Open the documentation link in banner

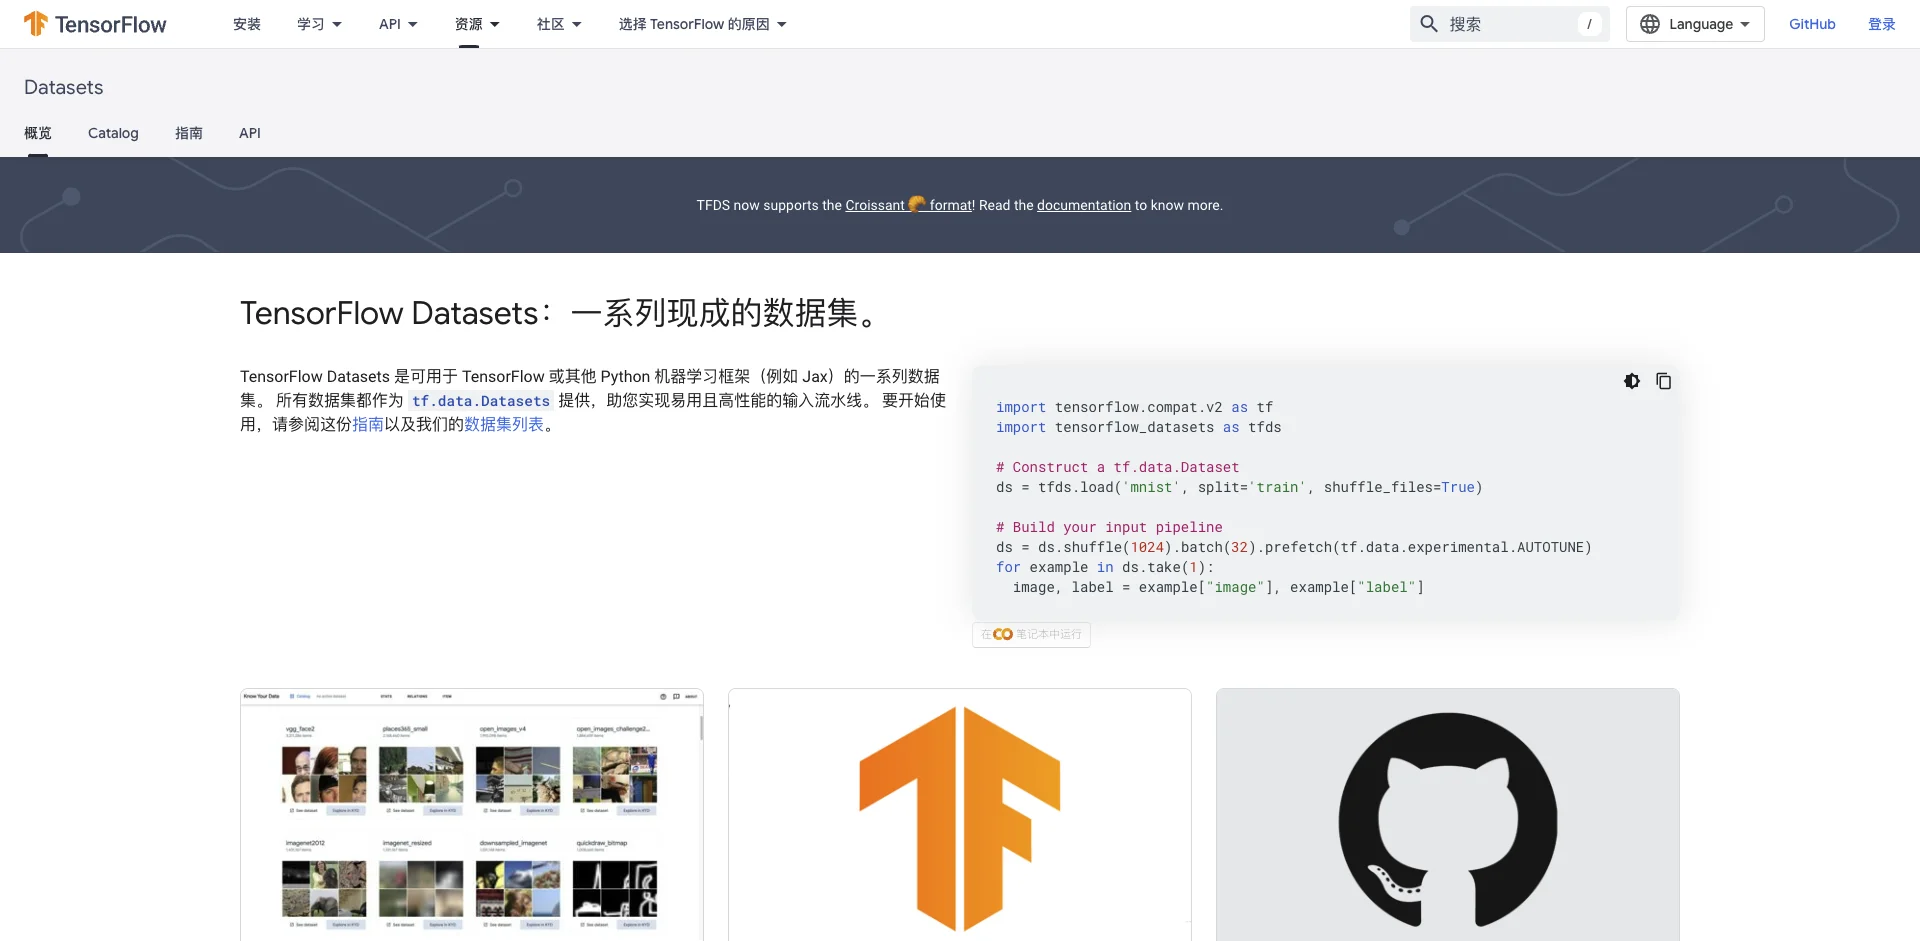(x=1084, y=205)
